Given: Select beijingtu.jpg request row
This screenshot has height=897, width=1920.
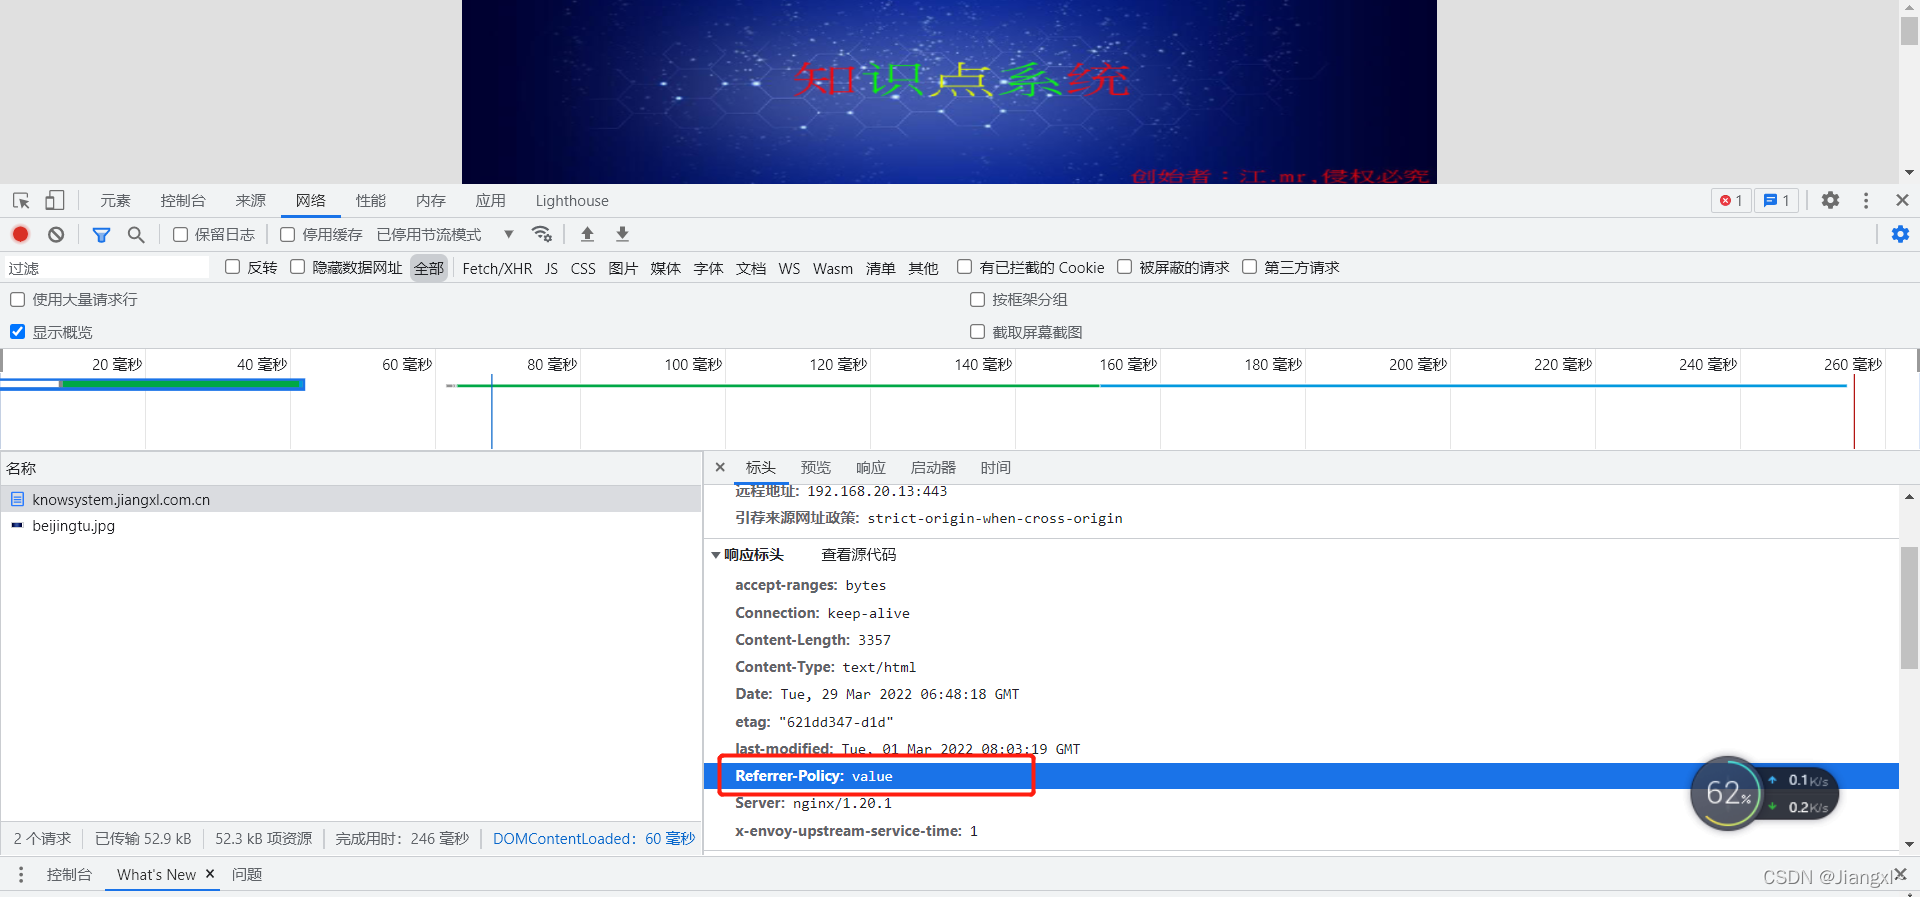Looking at the screenshot, I should coord(351,525).
